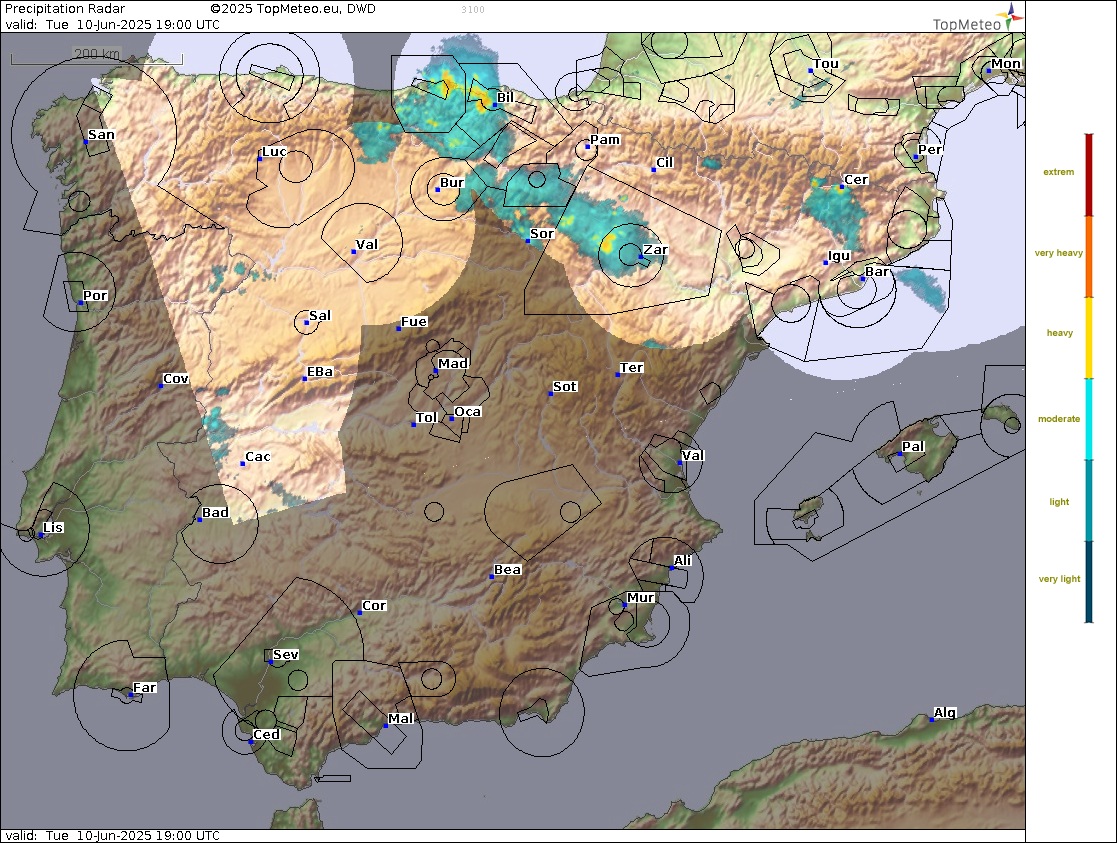1117x843 pixels.
Task: Select the 'Mur' station label
Action: [x=640, y=598]
